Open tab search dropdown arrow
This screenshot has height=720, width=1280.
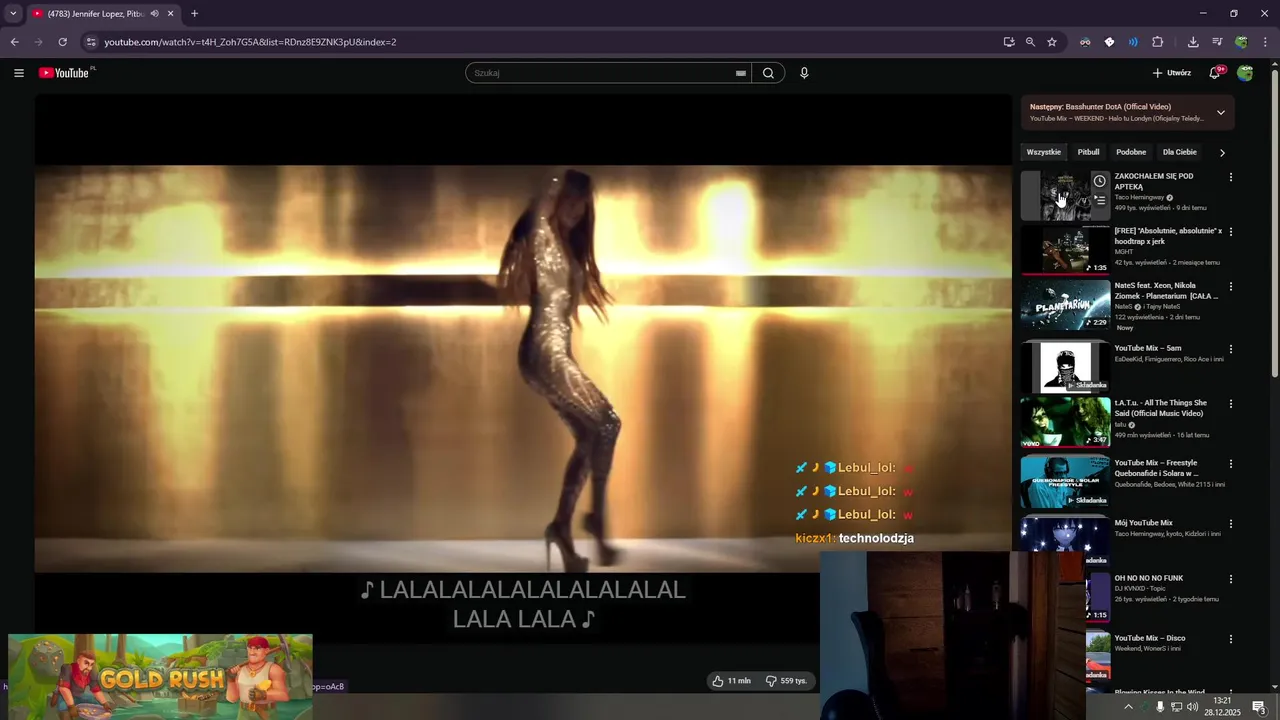tap(13, 14)
